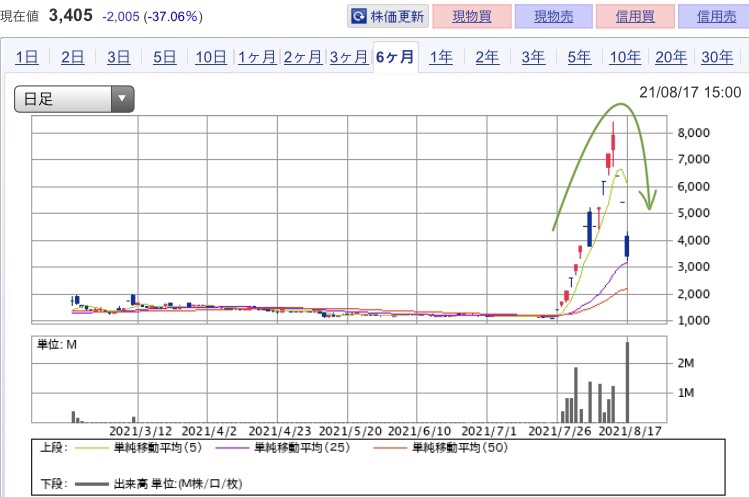The height and width of the screenshot is (497, 749).
Task: Switch to the 30年 period tab
Action: pyautogui.click(x=717, y=57)
